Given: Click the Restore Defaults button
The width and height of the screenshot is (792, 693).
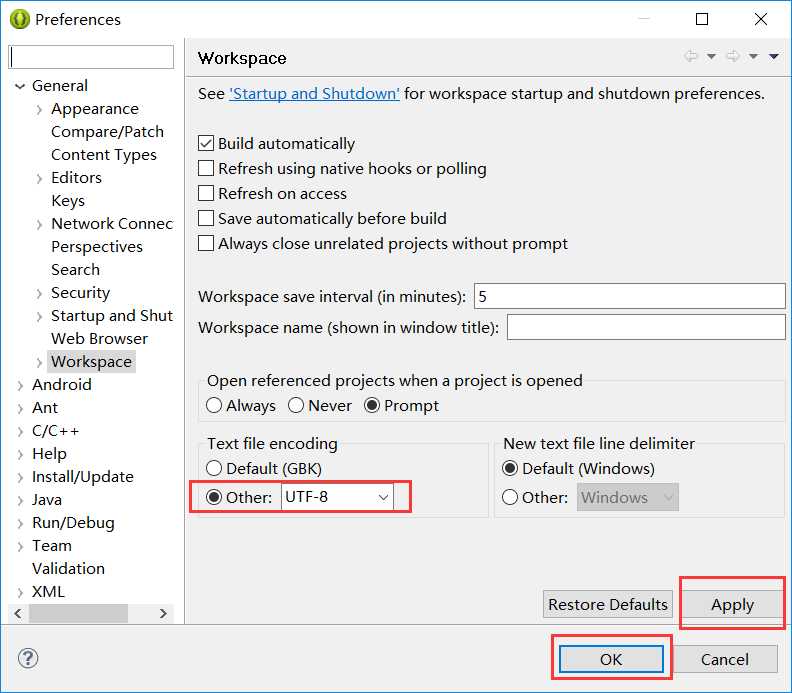Looking at the screenshot, I should pyautogui.click(x=608, y=604).
